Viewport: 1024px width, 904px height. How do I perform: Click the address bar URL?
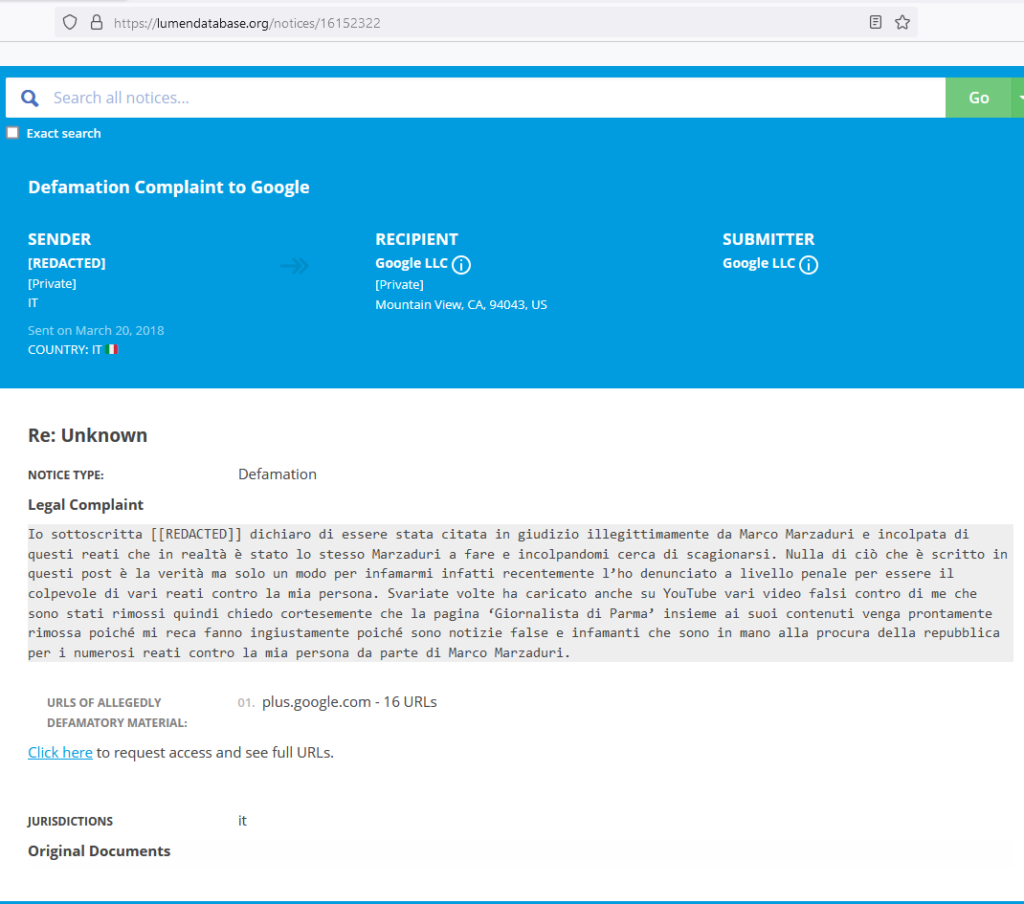(247, 23)
